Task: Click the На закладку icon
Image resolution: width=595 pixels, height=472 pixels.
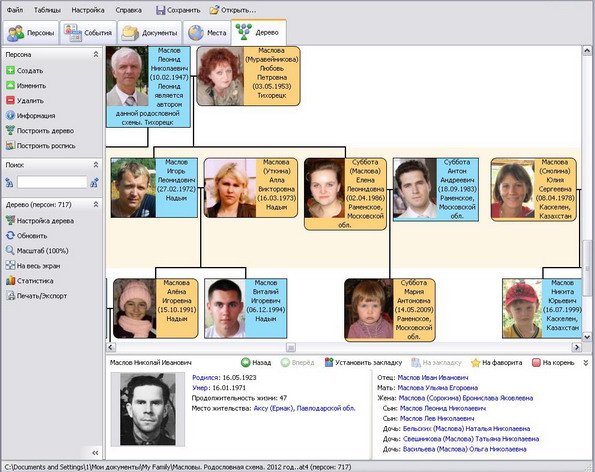Action: [x=416, y=362]
